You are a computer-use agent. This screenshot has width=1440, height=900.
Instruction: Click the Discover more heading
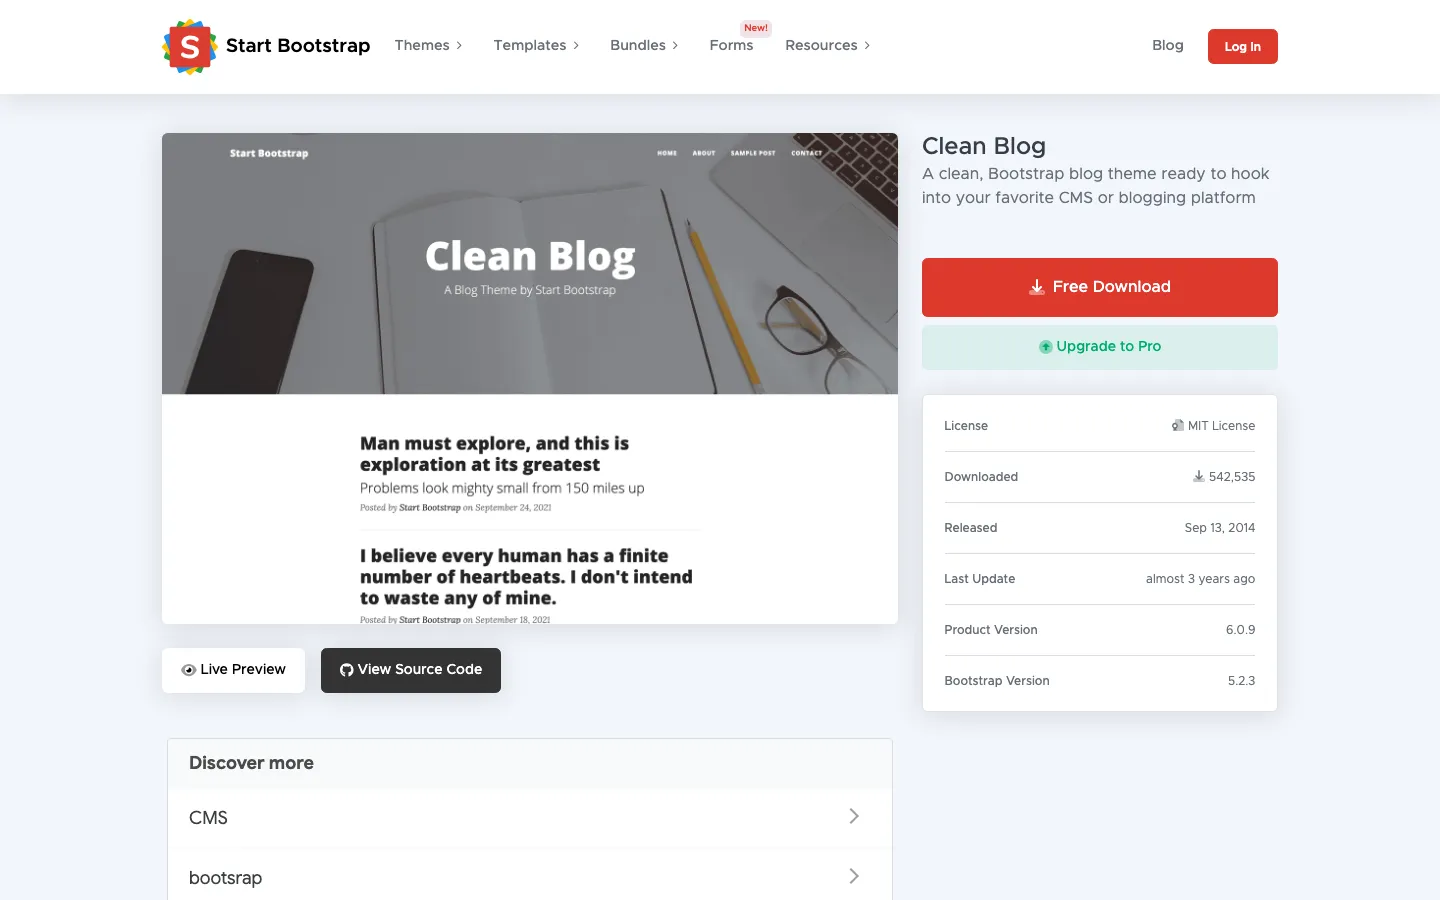coord(251,763)
